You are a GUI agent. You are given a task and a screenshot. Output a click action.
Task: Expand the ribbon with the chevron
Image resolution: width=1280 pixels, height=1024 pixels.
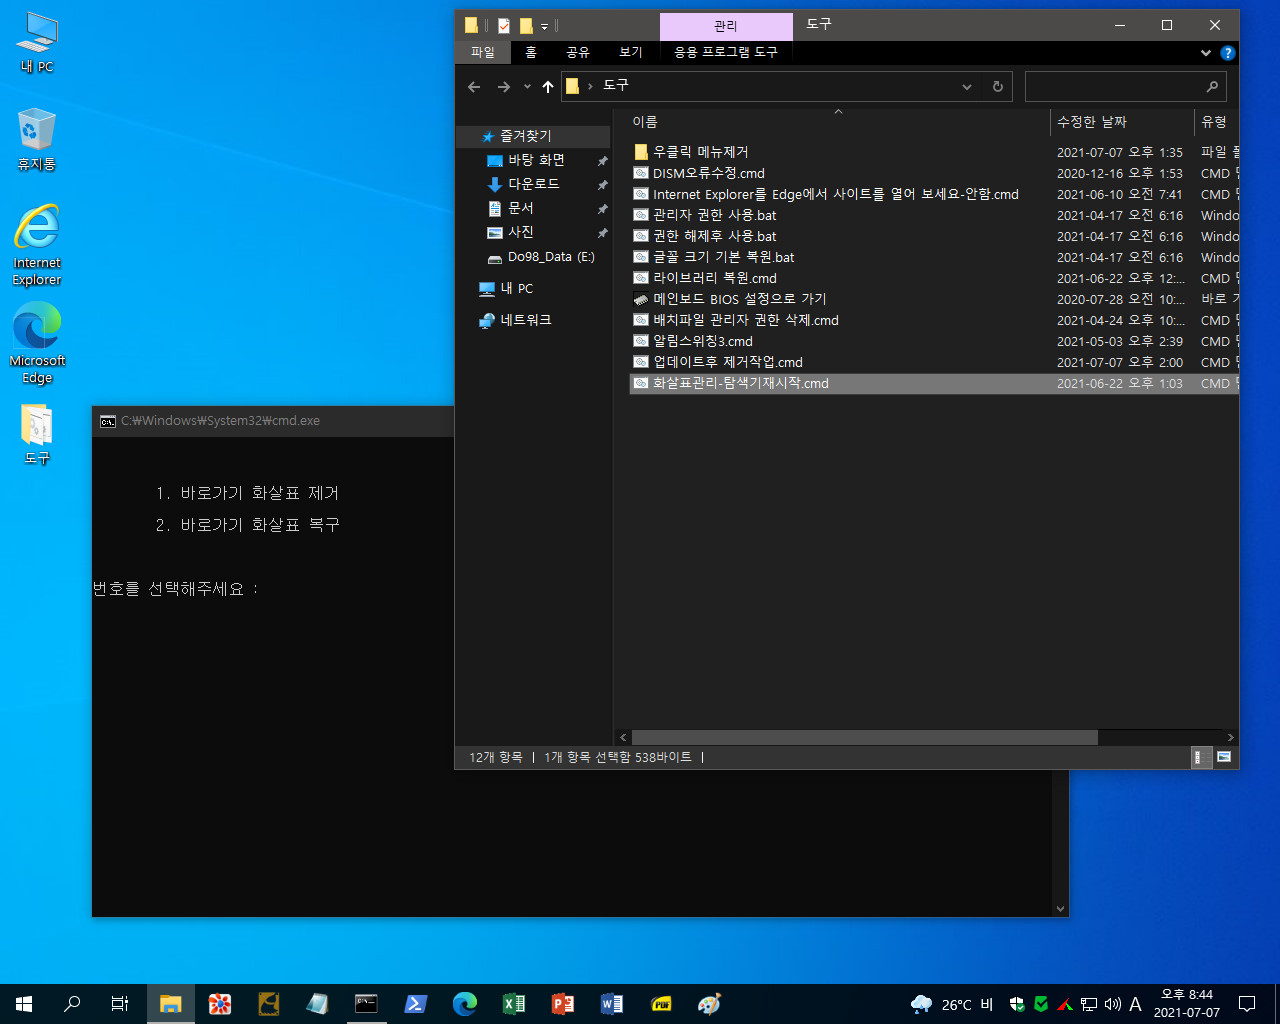pos(1206,53)
